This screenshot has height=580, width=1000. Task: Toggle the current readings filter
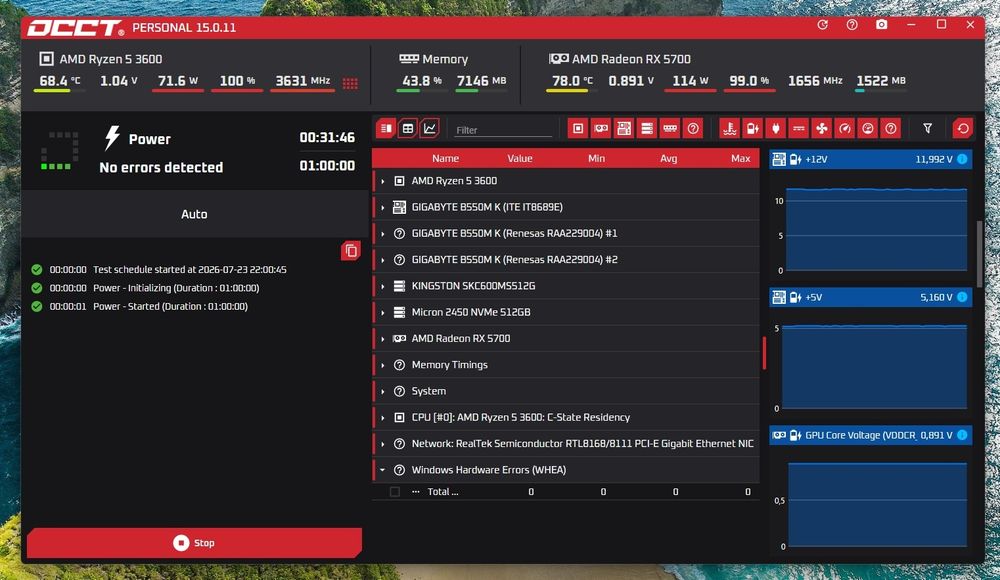click(x=798, y=129)
